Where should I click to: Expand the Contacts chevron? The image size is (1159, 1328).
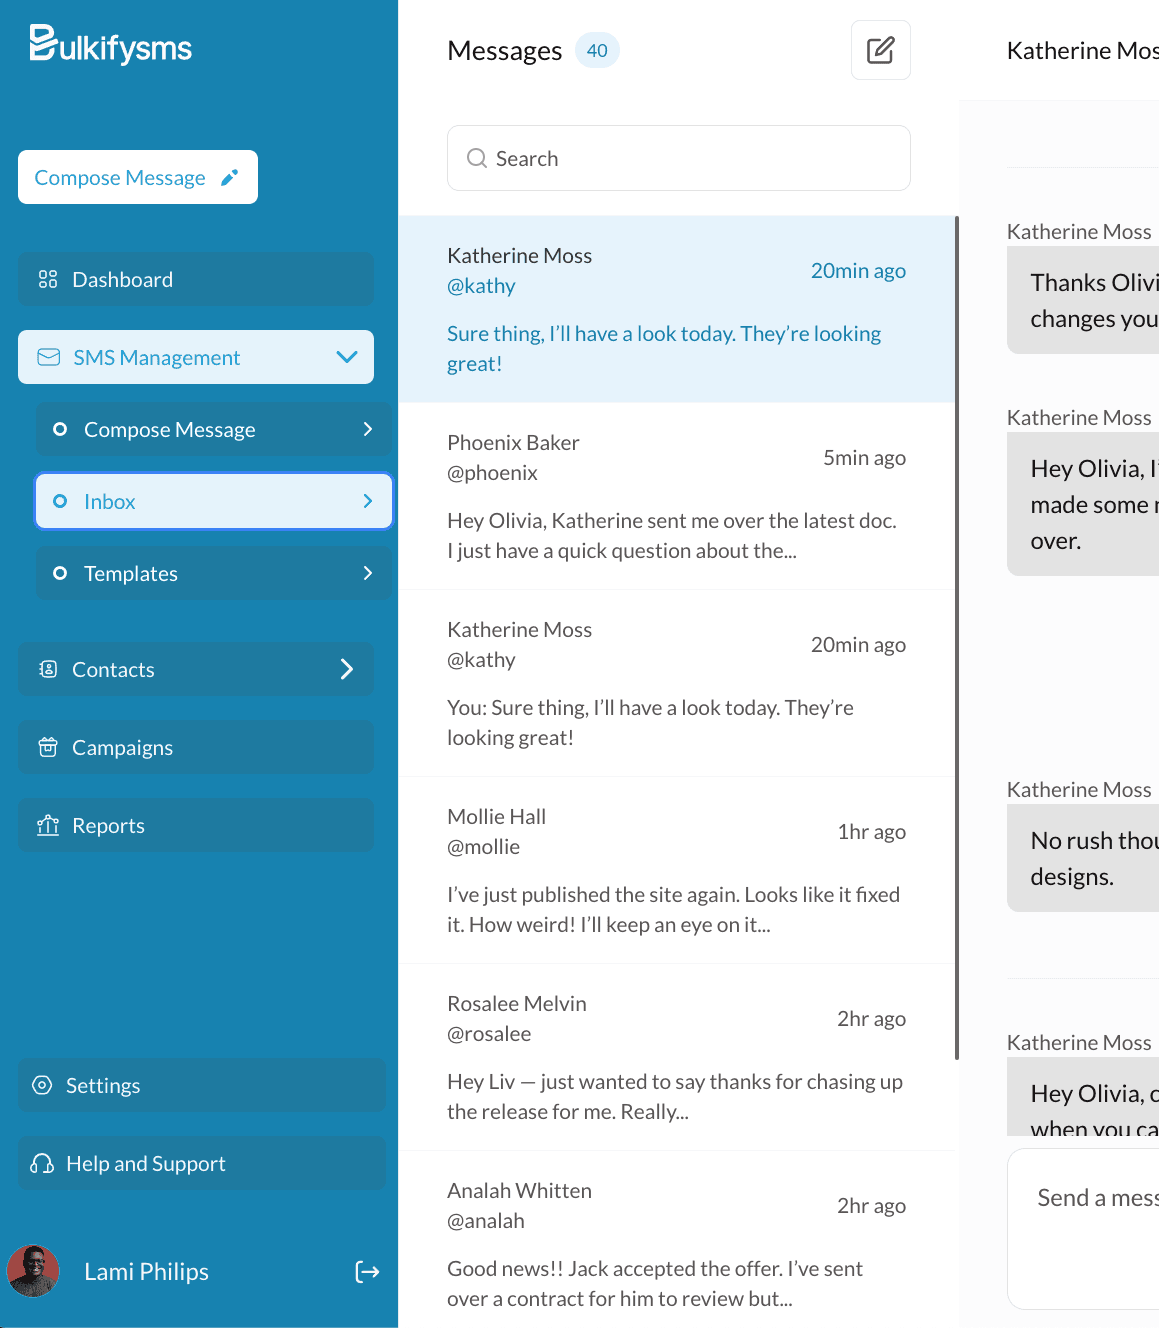point(347,669)
